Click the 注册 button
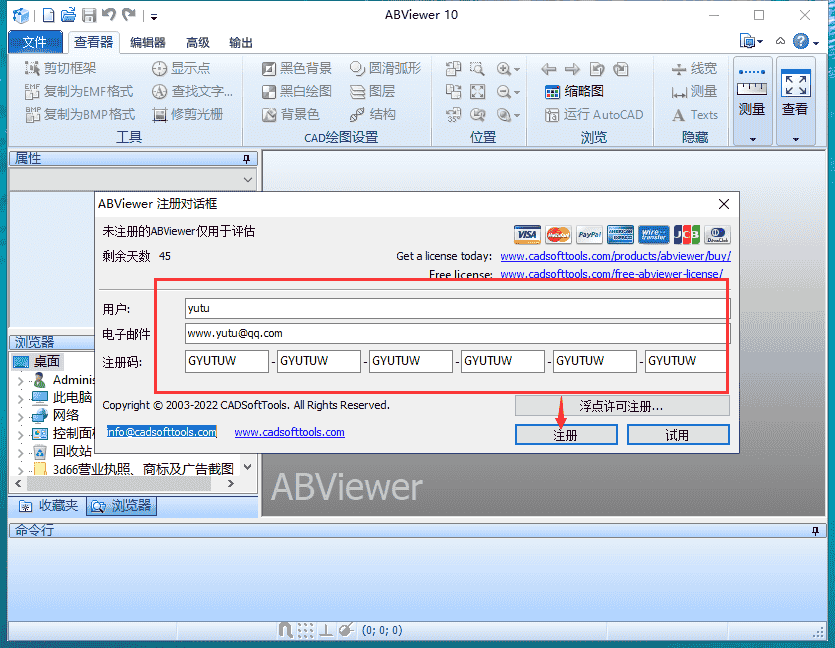The height and width of the screenshot is (648, 835). pyautogui.click(x=566, y=434)
